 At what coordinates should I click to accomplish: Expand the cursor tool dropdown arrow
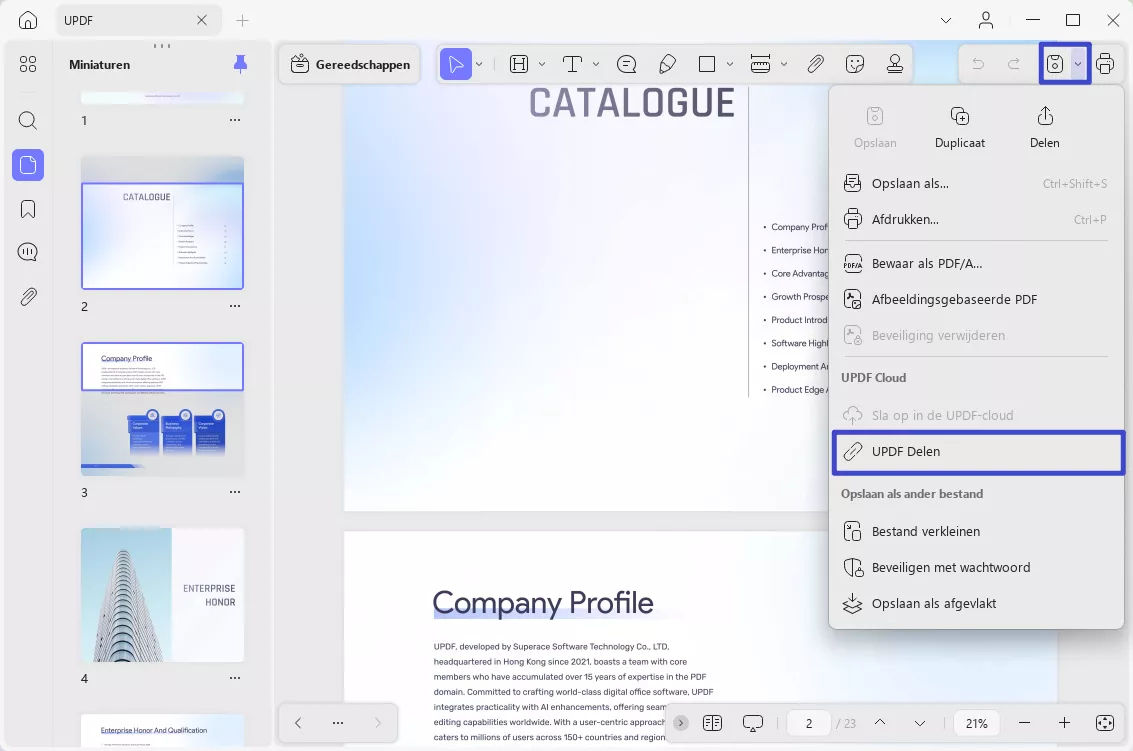click(479, 64)
